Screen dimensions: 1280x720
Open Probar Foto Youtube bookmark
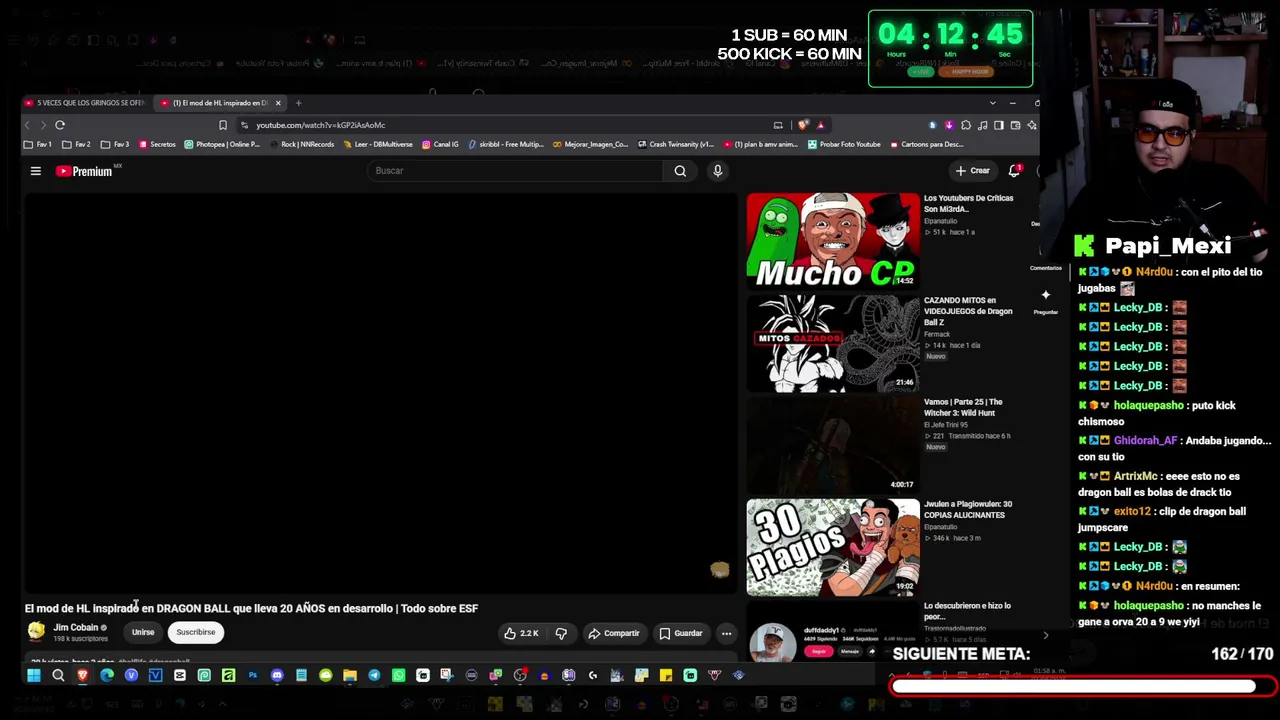[x=844, y=145]
